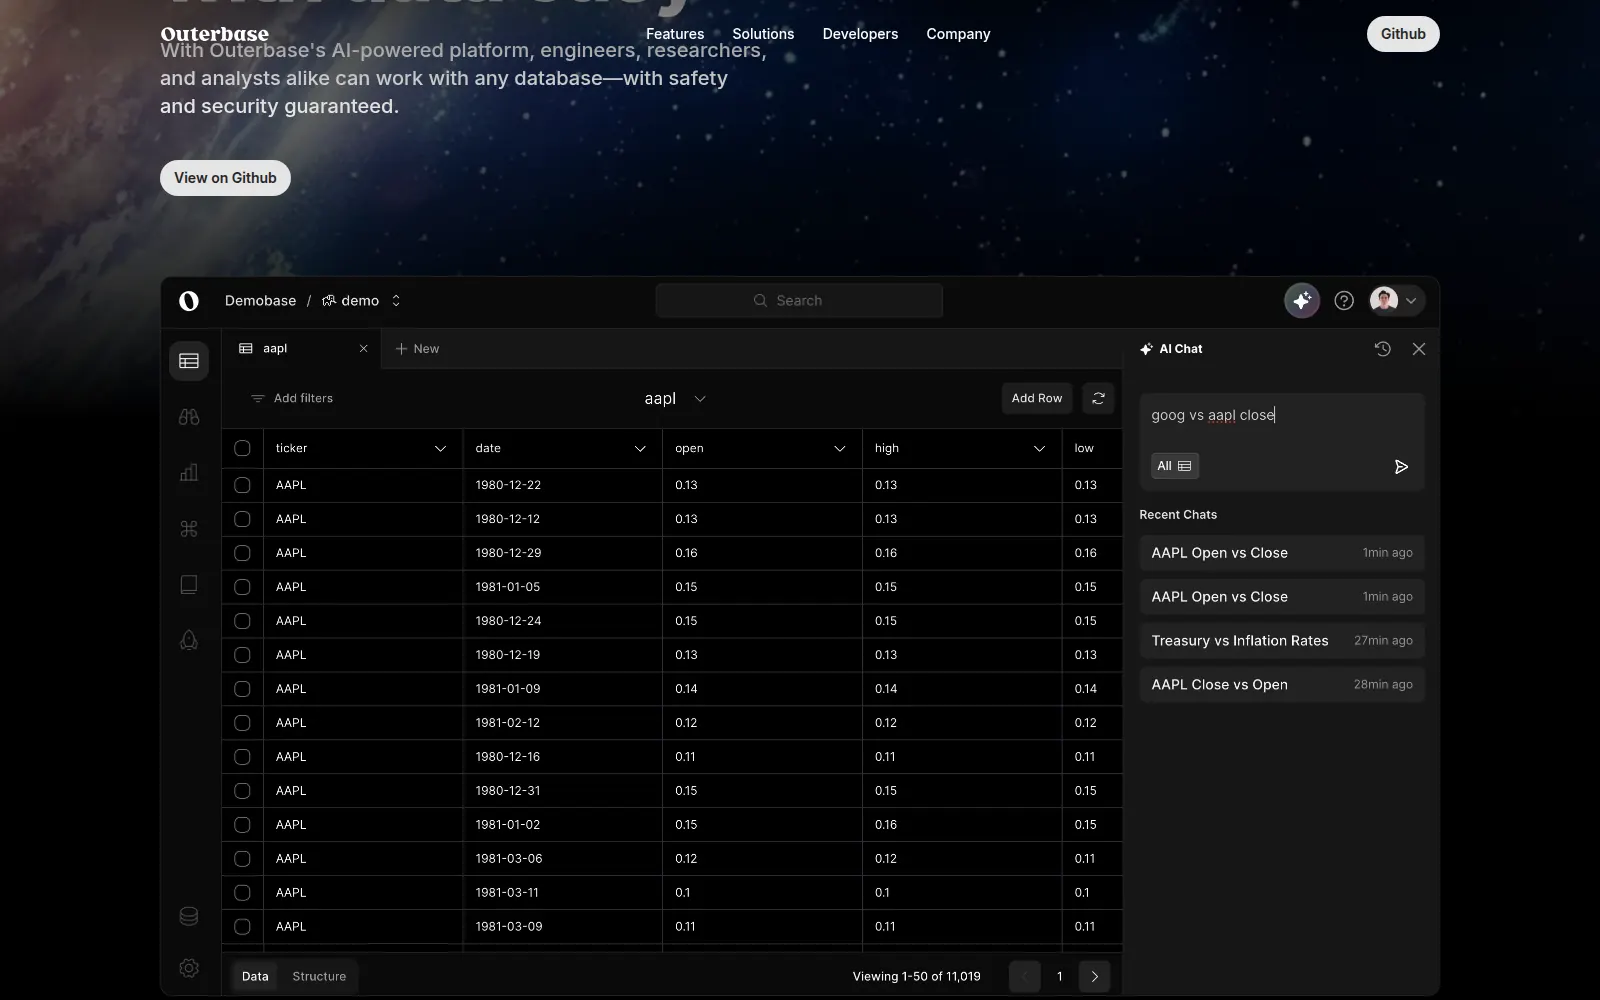Screen dimensions: 1600x1000
Task: Click the command symbol sidebar icon
Action: pos(189,528)
